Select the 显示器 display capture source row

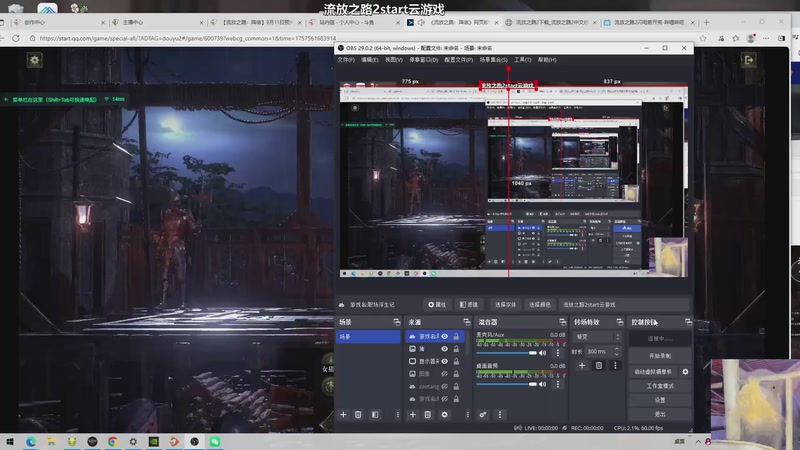pyautogui.click(x=435, y=361)
